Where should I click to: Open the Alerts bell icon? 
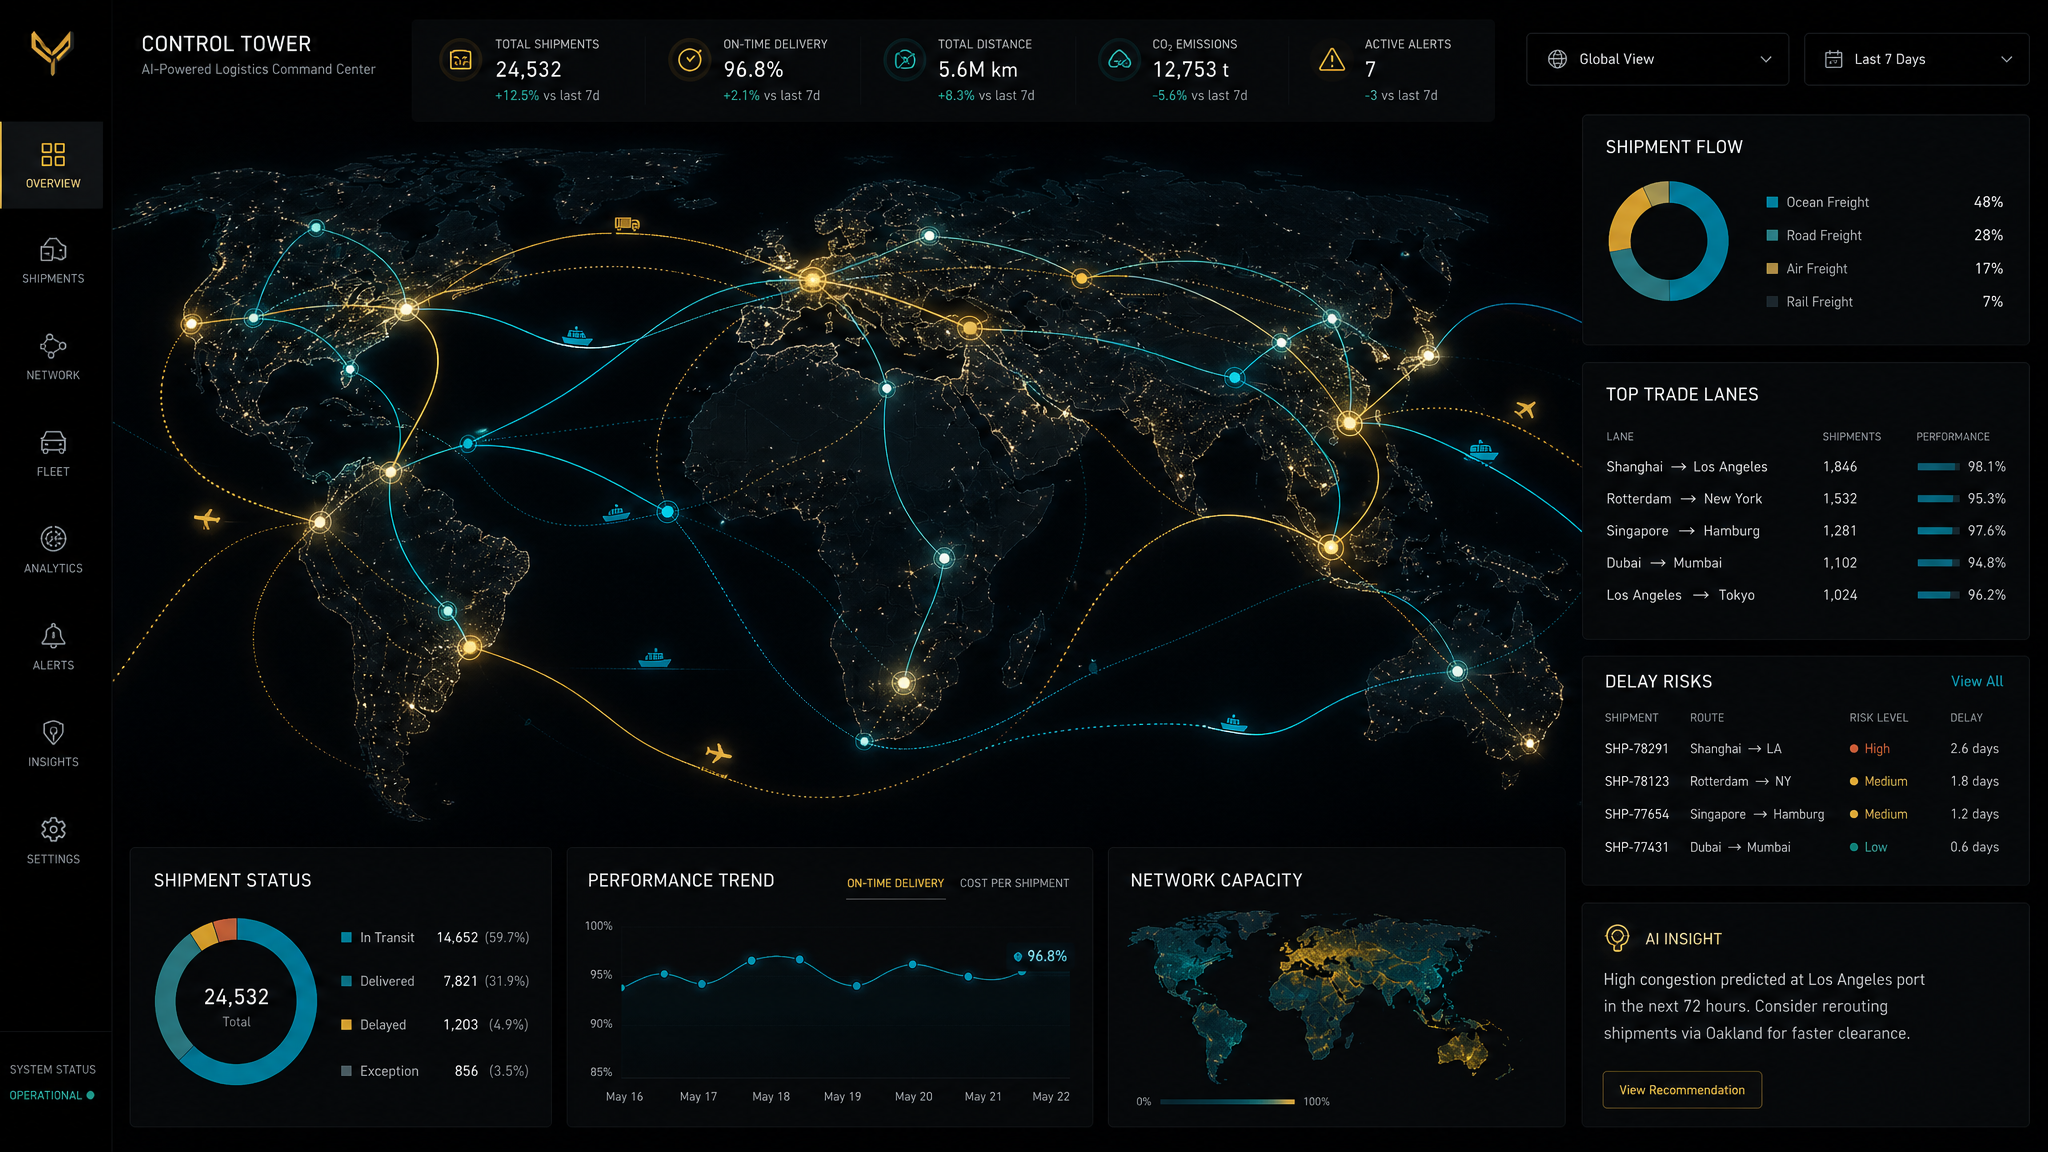pos(53,636)
